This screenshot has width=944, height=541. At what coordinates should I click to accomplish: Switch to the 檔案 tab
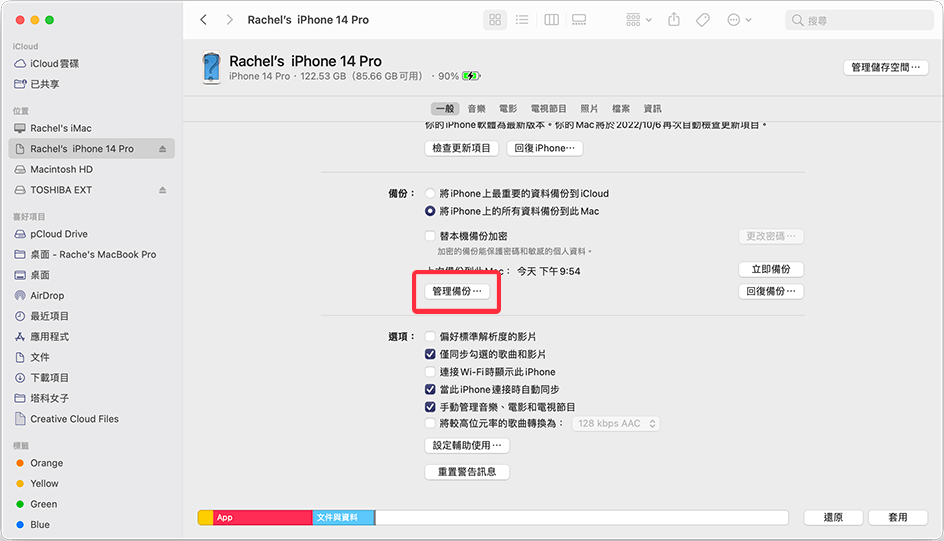pyautogui.click(x=621, y=108)
